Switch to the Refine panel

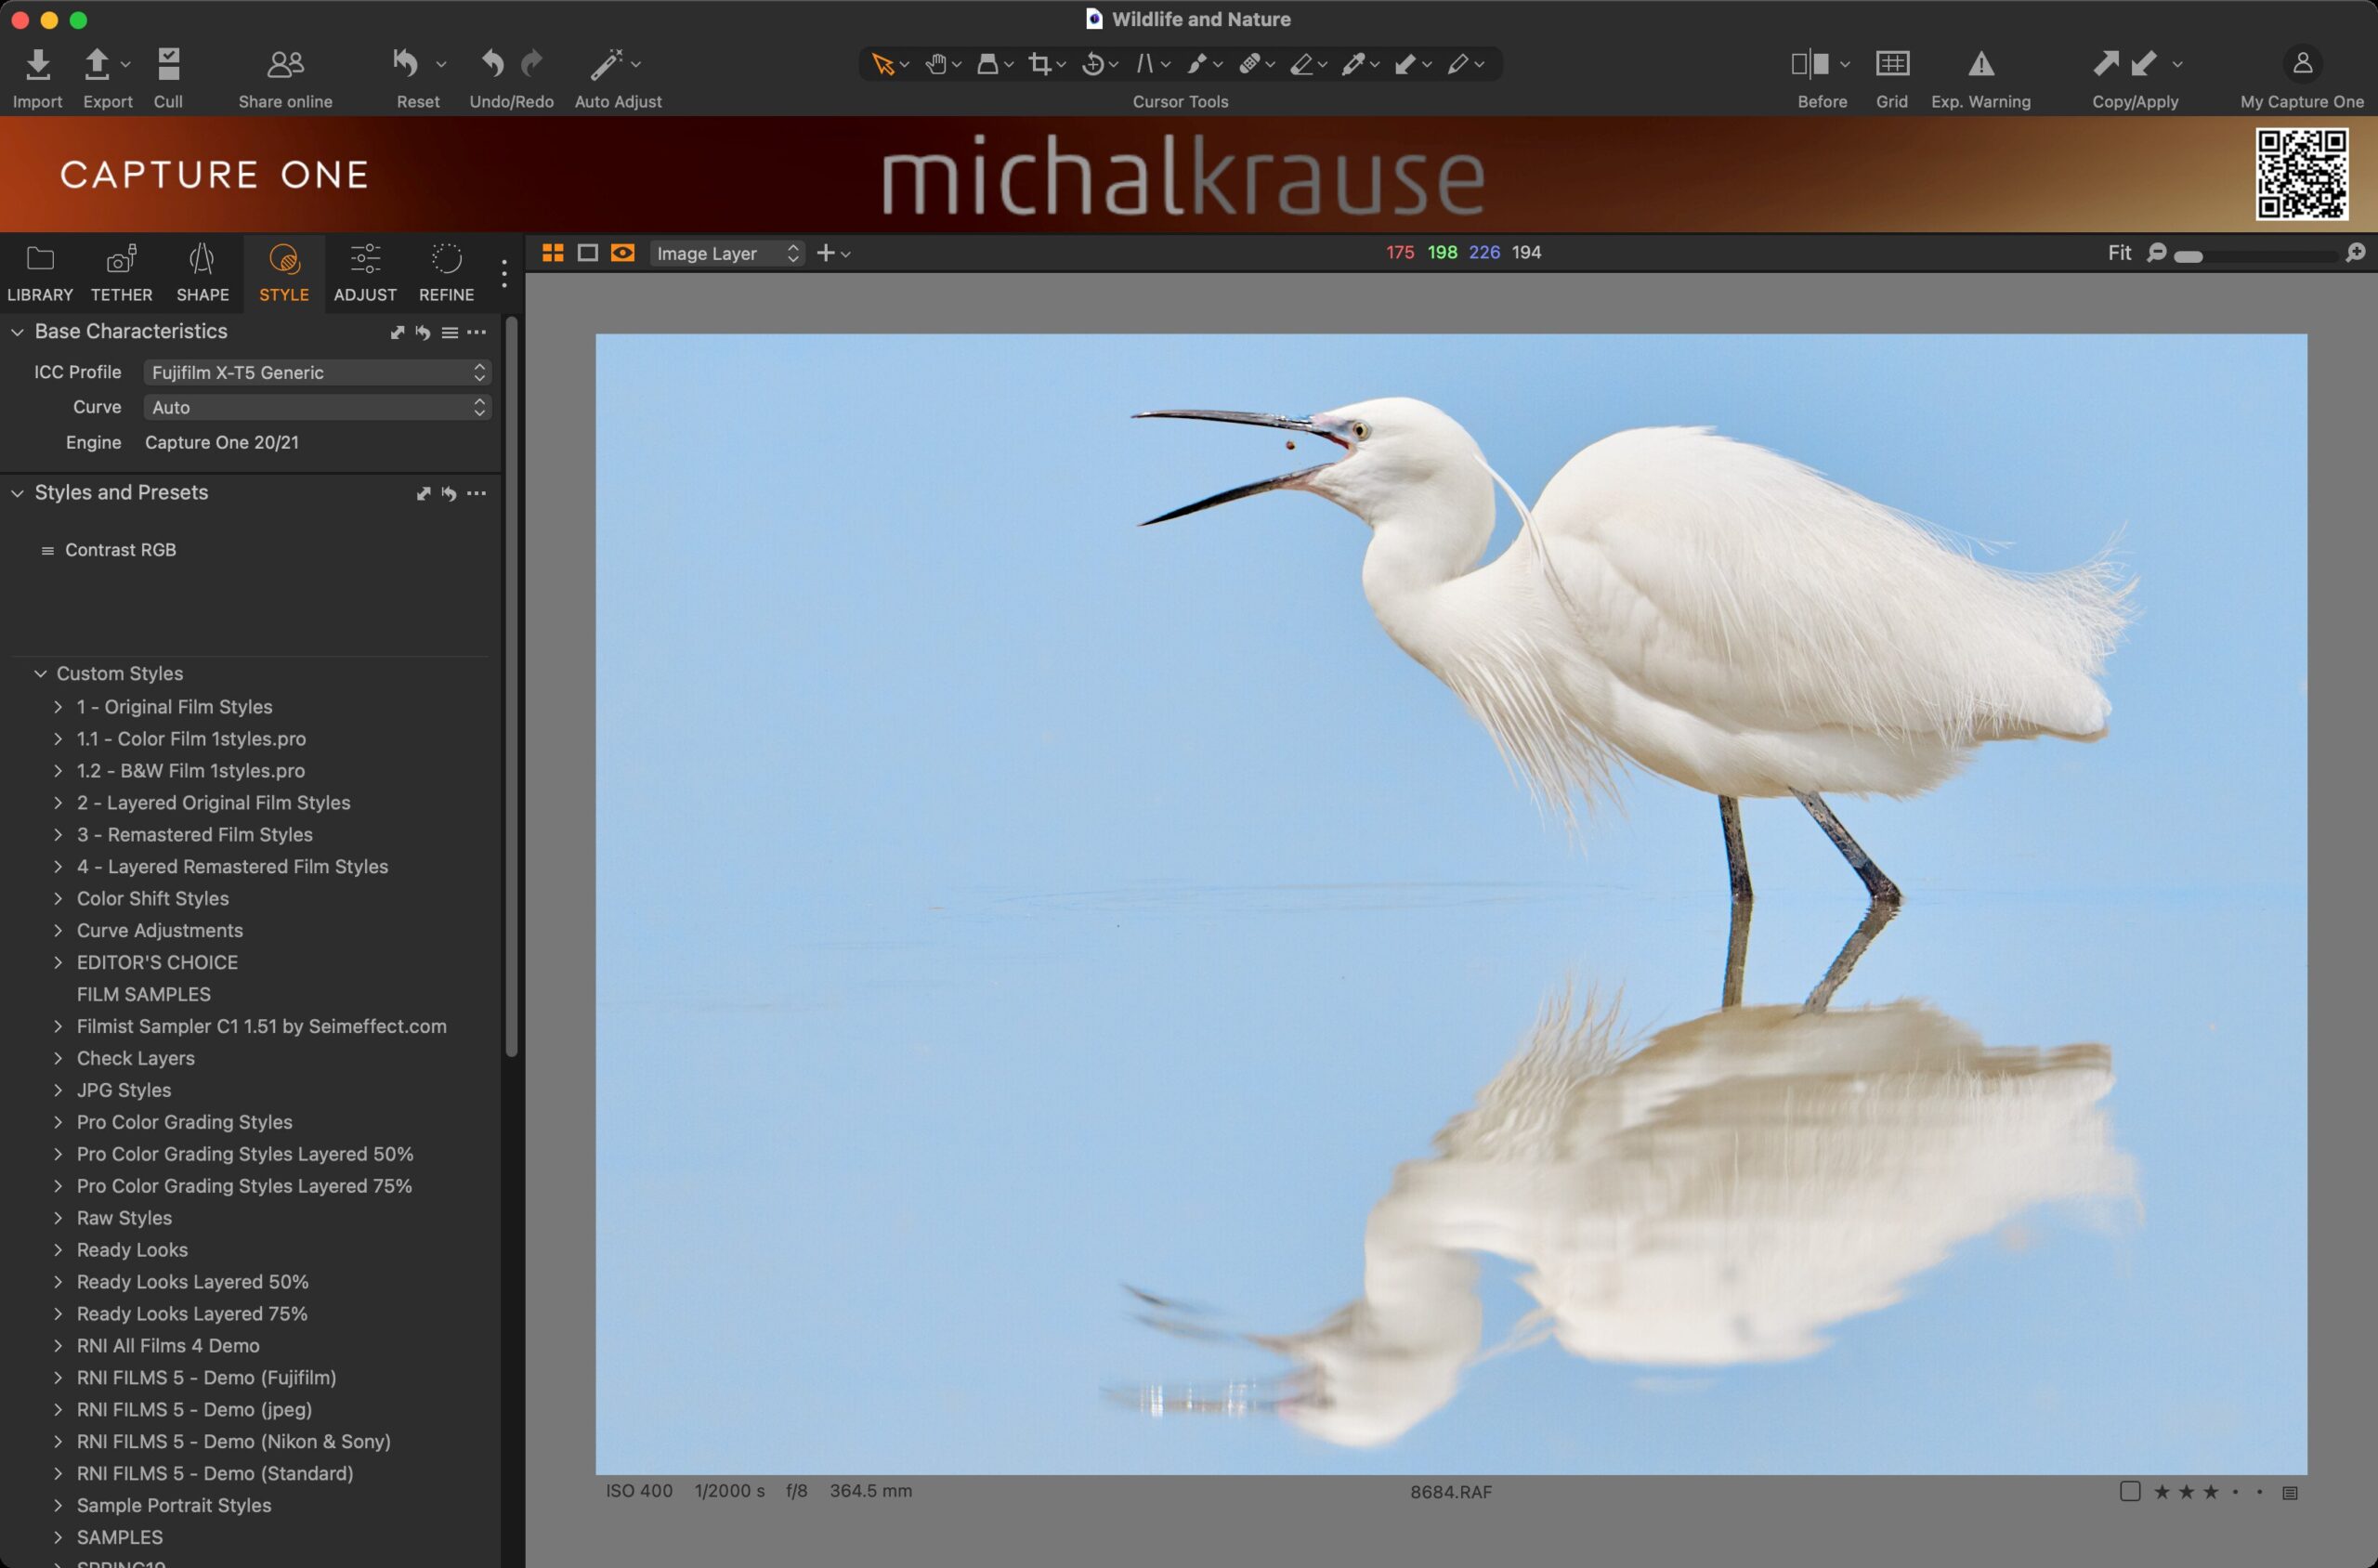tap(446, 271)
